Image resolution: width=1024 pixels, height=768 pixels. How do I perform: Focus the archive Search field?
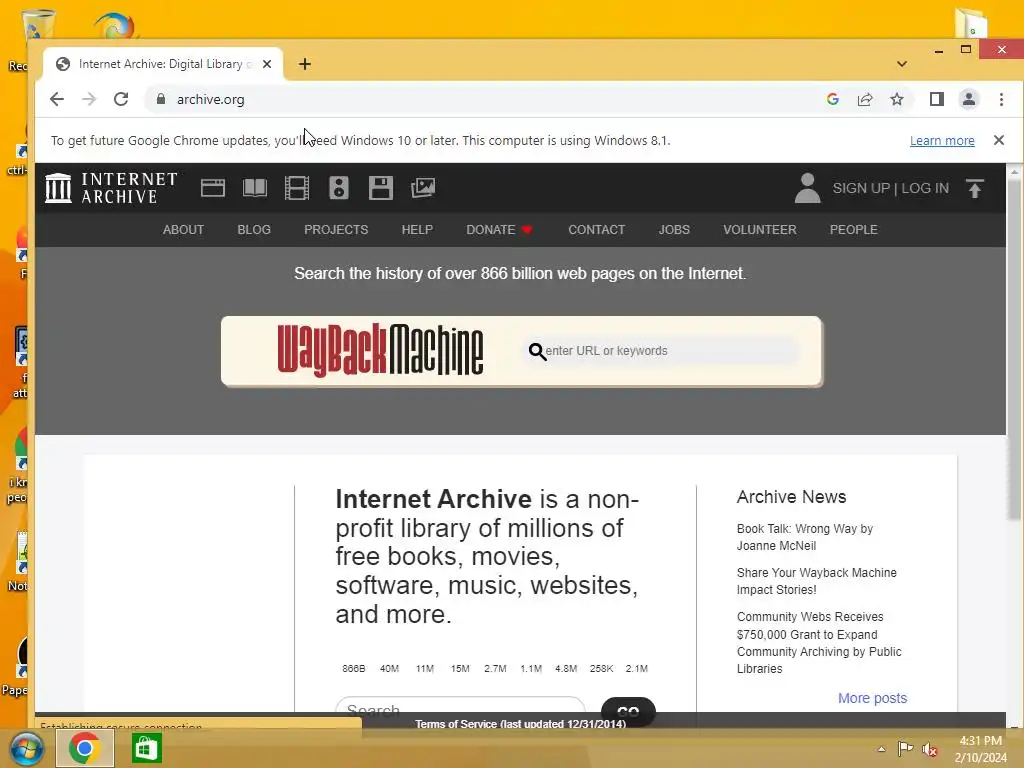[460, 707]
